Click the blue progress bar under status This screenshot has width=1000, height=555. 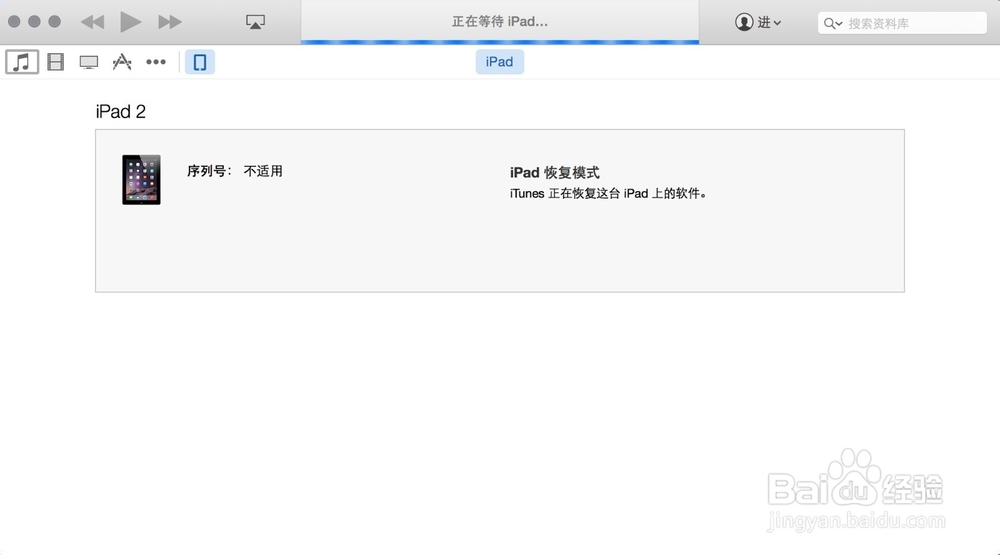point(500,42)
